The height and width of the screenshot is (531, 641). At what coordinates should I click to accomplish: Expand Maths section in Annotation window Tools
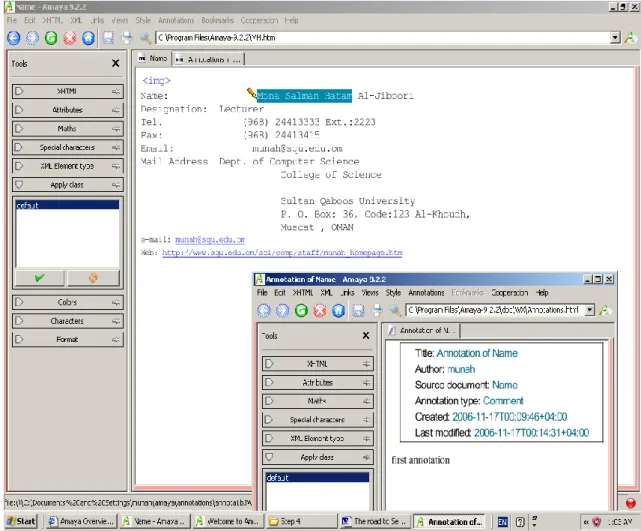(318, 401)
